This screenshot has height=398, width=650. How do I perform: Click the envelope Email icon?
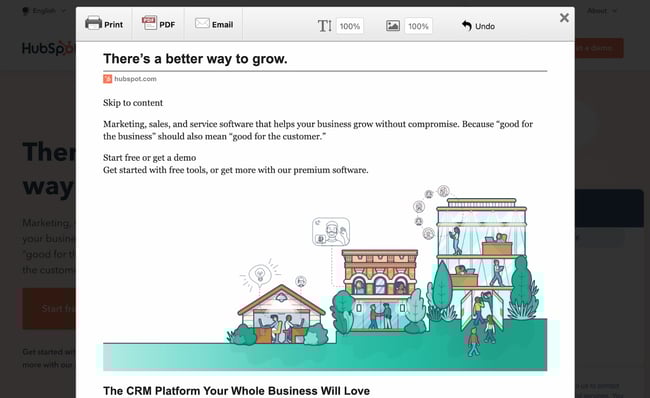pos(202,23)
